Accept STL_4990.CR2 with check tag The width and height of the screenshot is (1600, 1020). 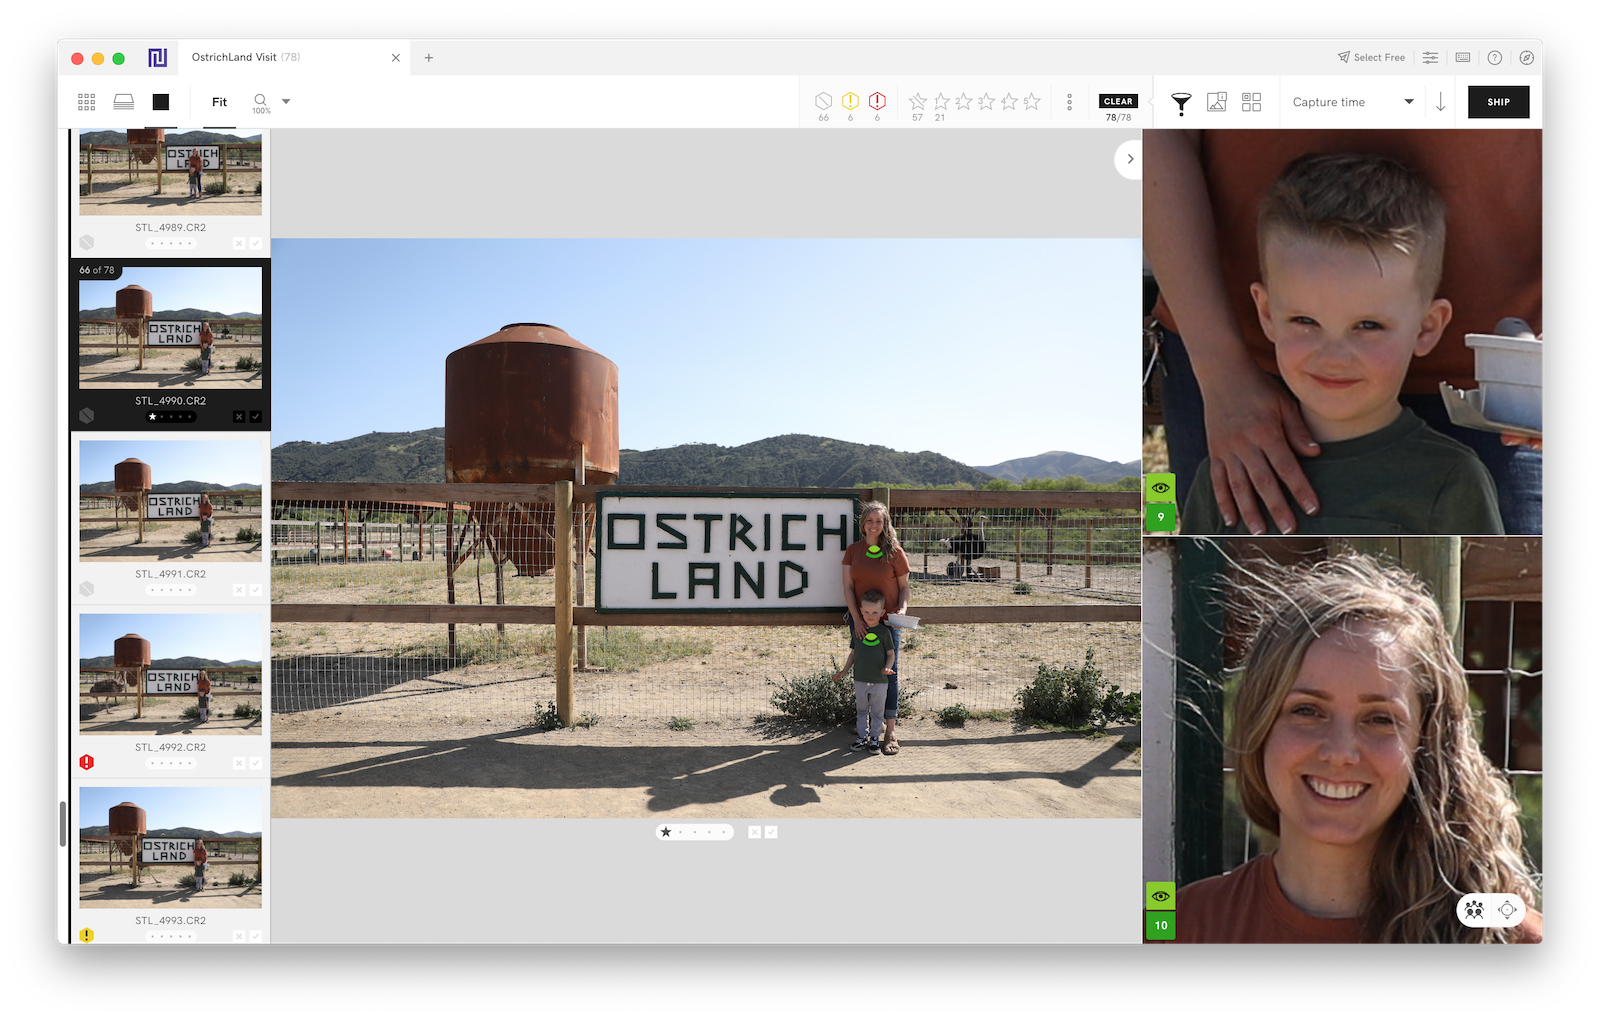256,417
